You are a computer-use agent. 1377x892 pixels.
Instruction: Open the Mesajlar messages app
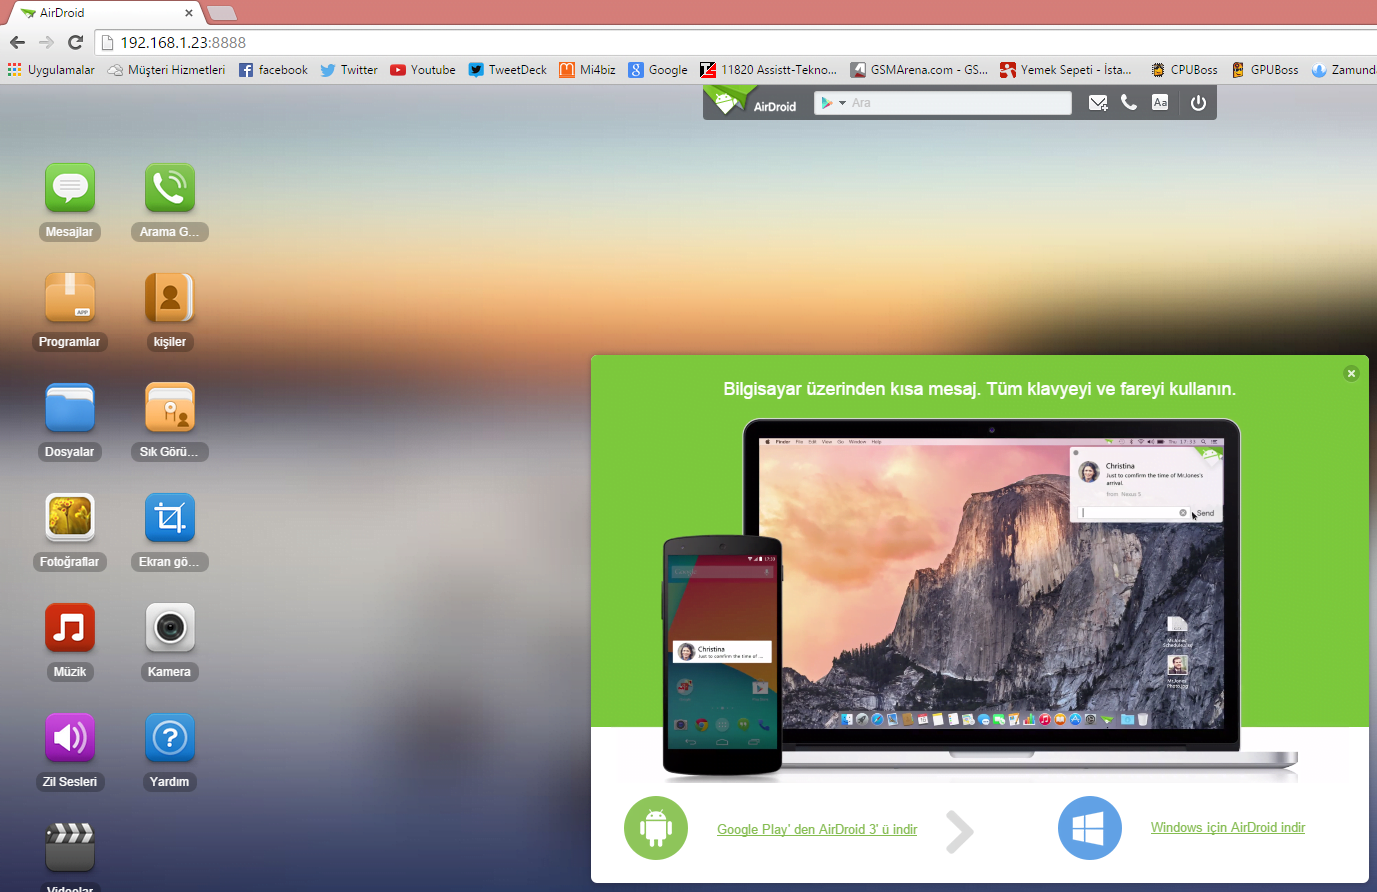(70, 188)
